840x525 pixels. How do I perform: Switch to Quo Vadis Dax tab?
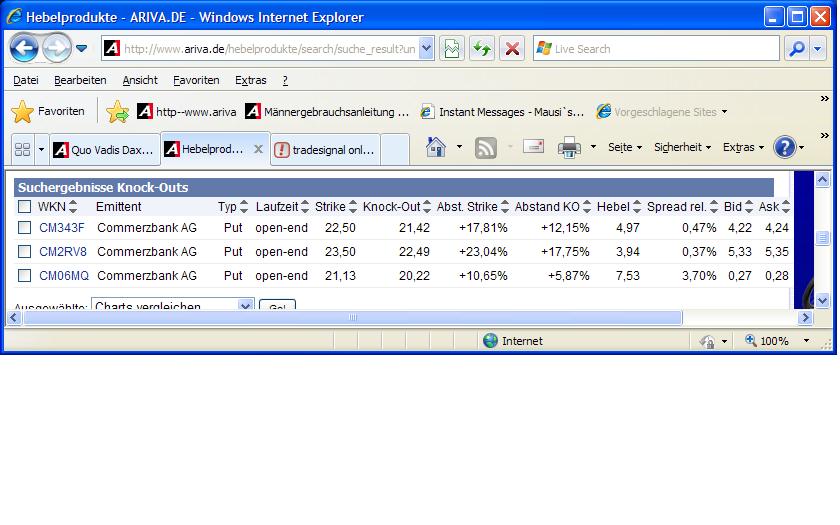tap(105, 149)
